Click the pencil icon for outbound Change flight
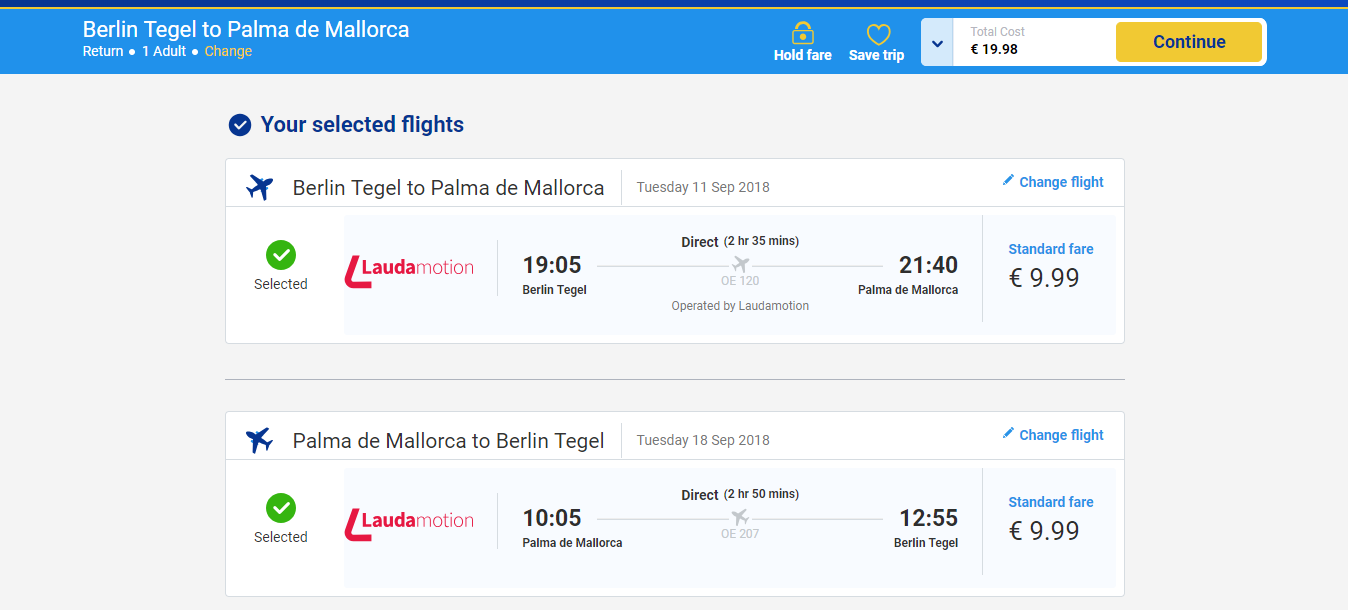1348x610 pixels. click(x=1008, y=181)
